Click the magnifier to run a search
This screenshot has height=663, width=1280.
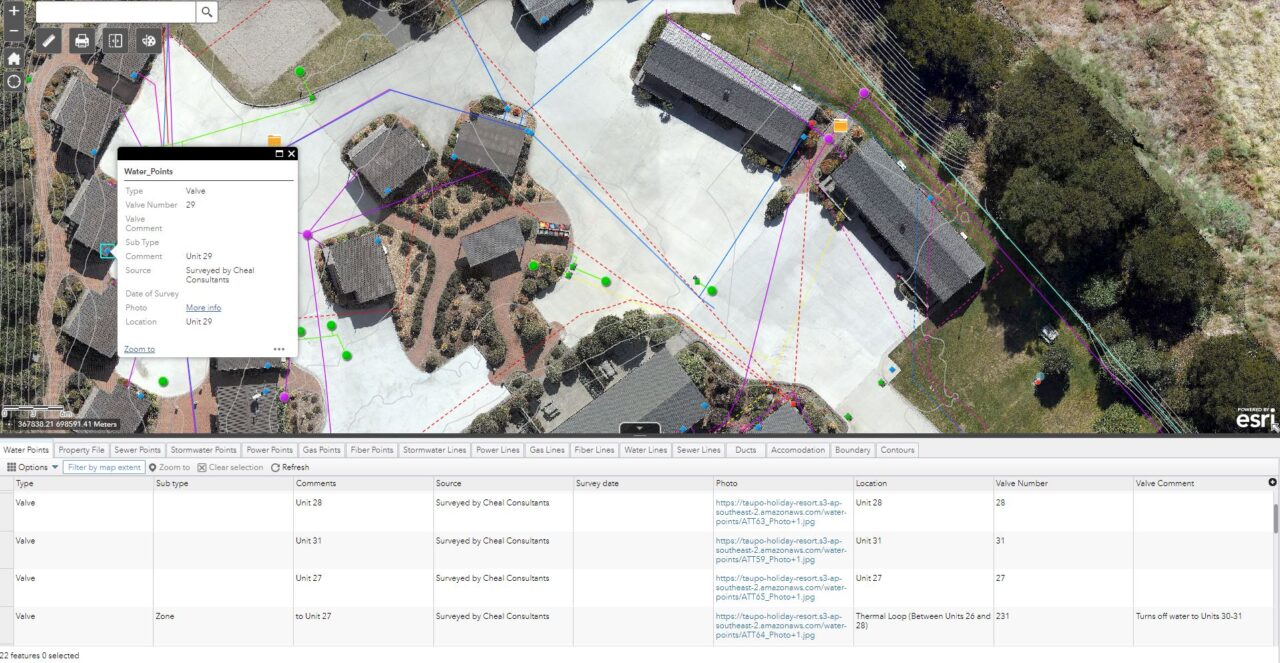(x=206, y=12)
